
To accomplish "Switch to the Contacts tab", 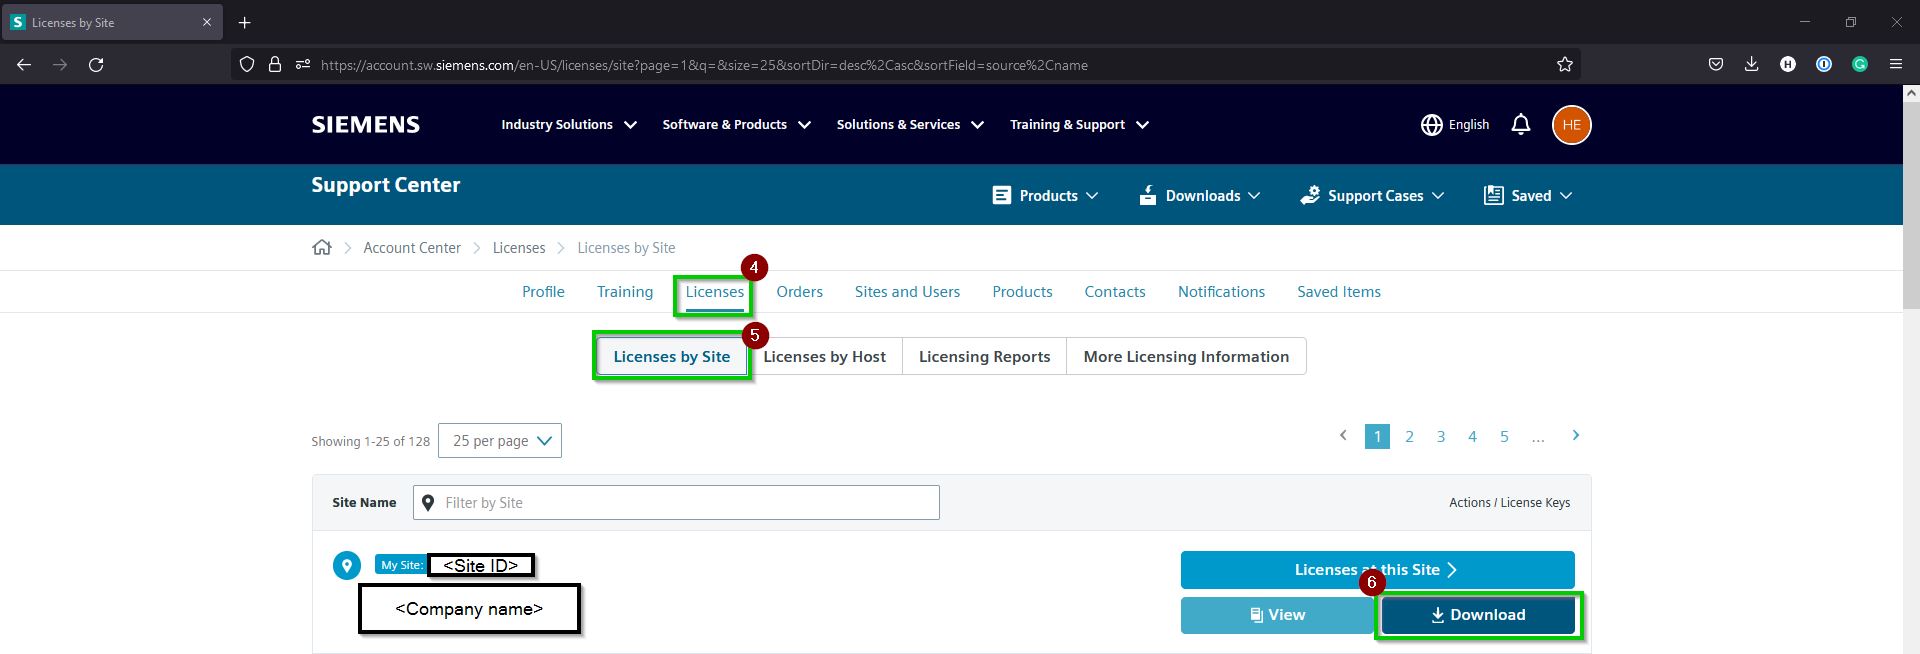I will [1115, 292].
